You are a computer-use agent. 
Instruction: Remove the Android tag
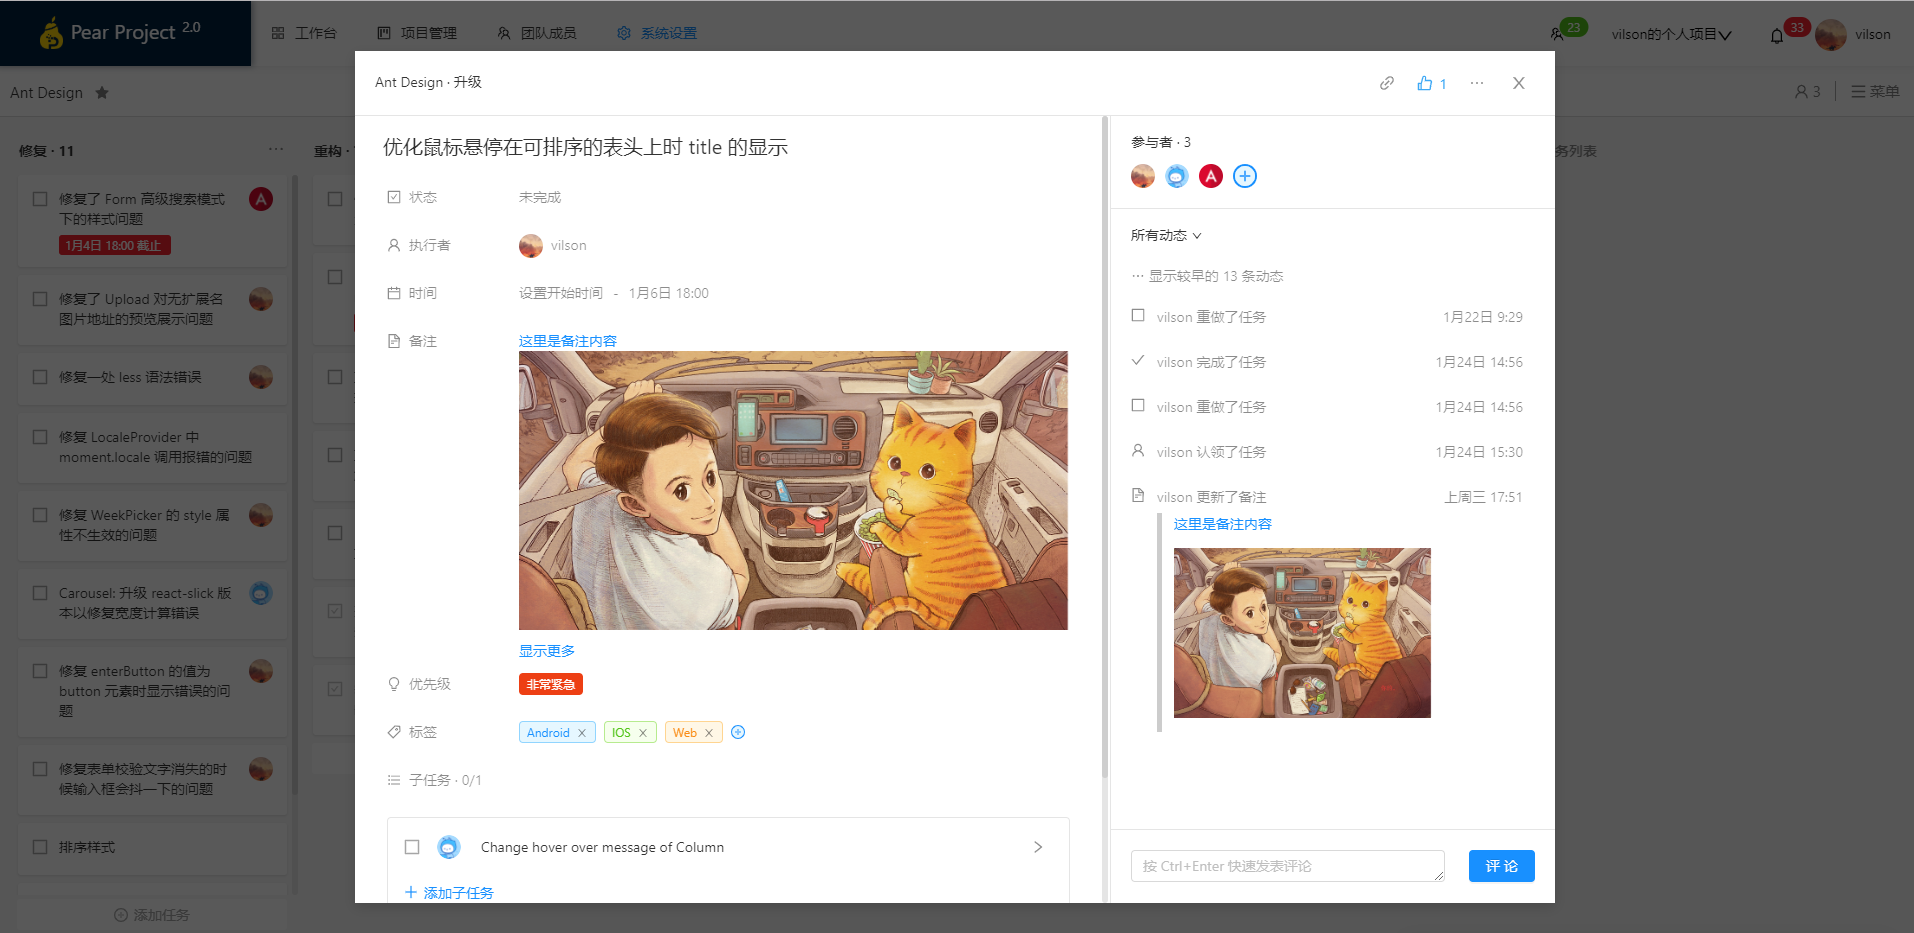pos(582,733)
